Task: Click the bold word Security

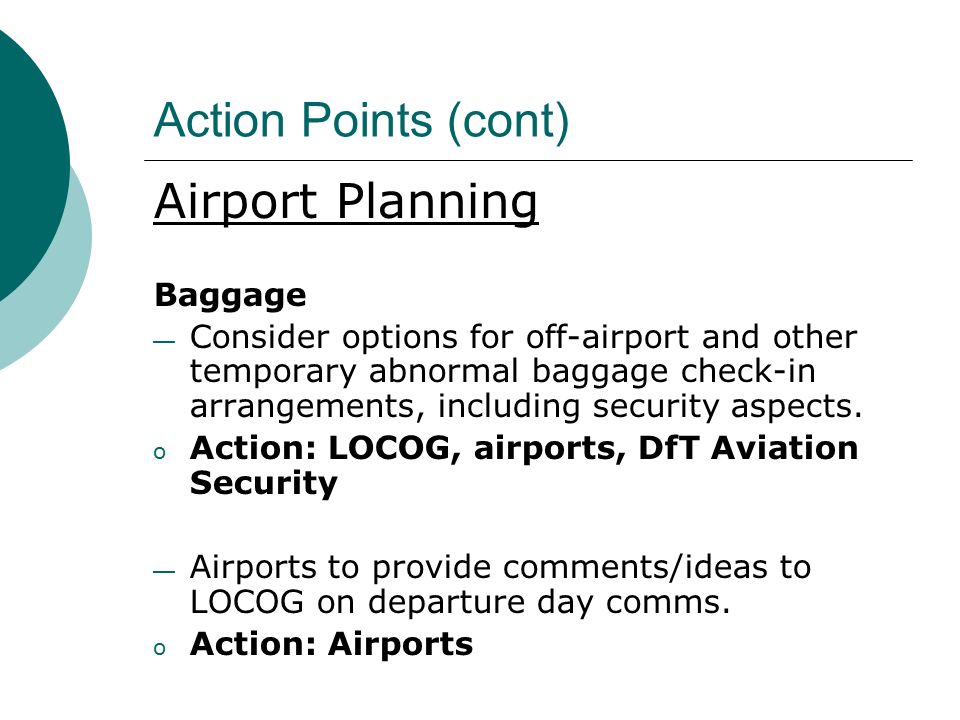Action: (264, 484)
